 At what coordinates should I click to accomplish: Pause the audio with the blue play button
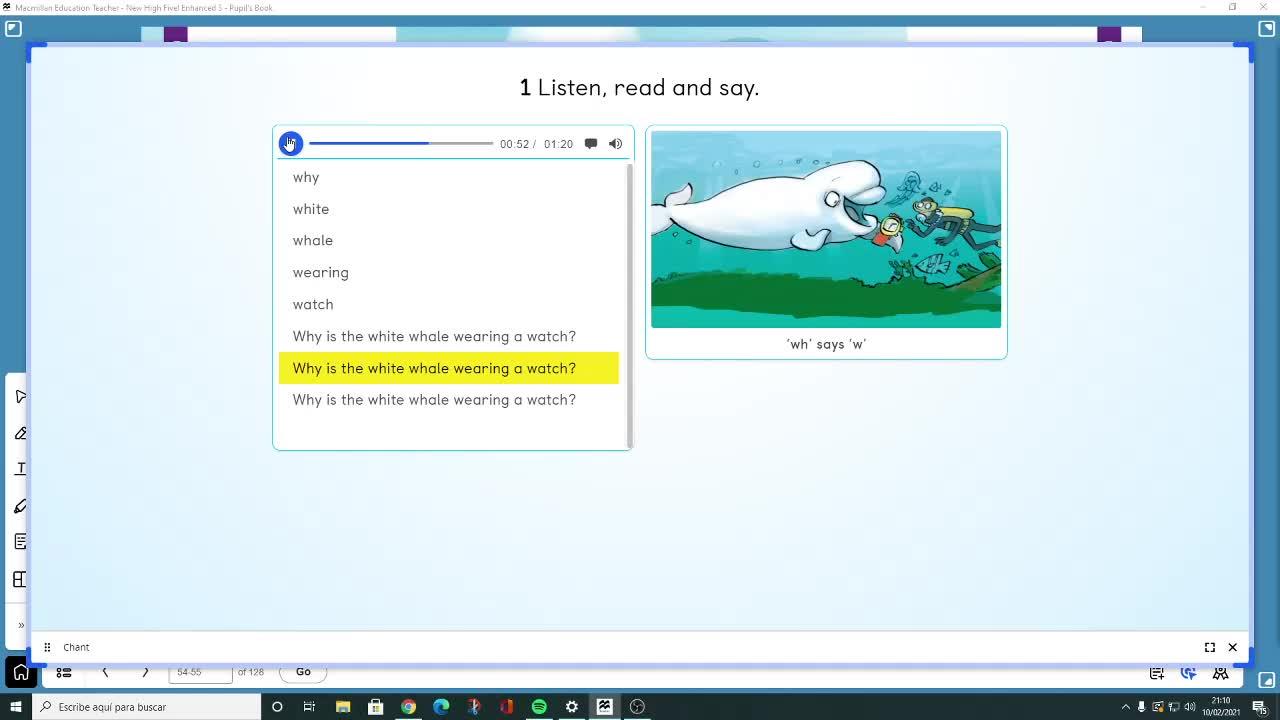click(x=290, y=144)
